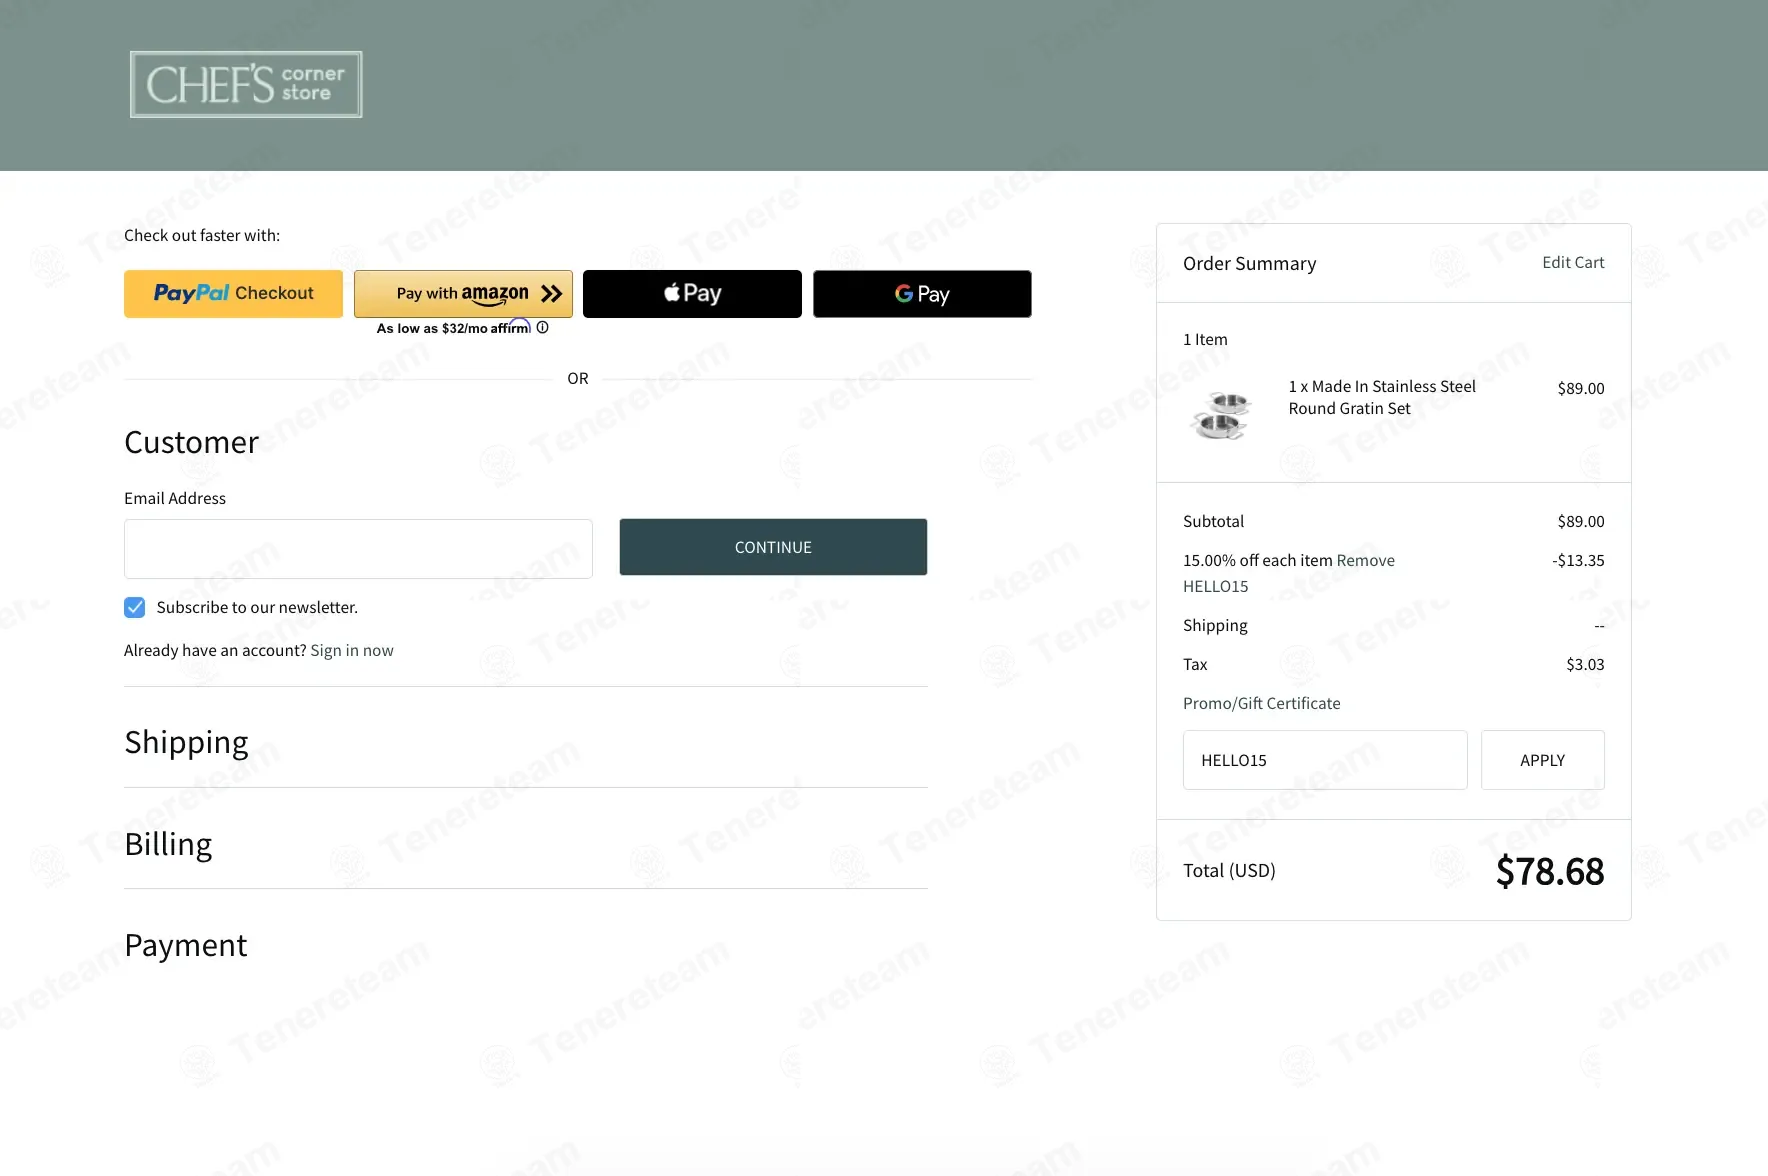Viewport: 1768px width, 1176px height.
Task: Click the Chef's Corner Store logo
Action: tap(246, 85)
